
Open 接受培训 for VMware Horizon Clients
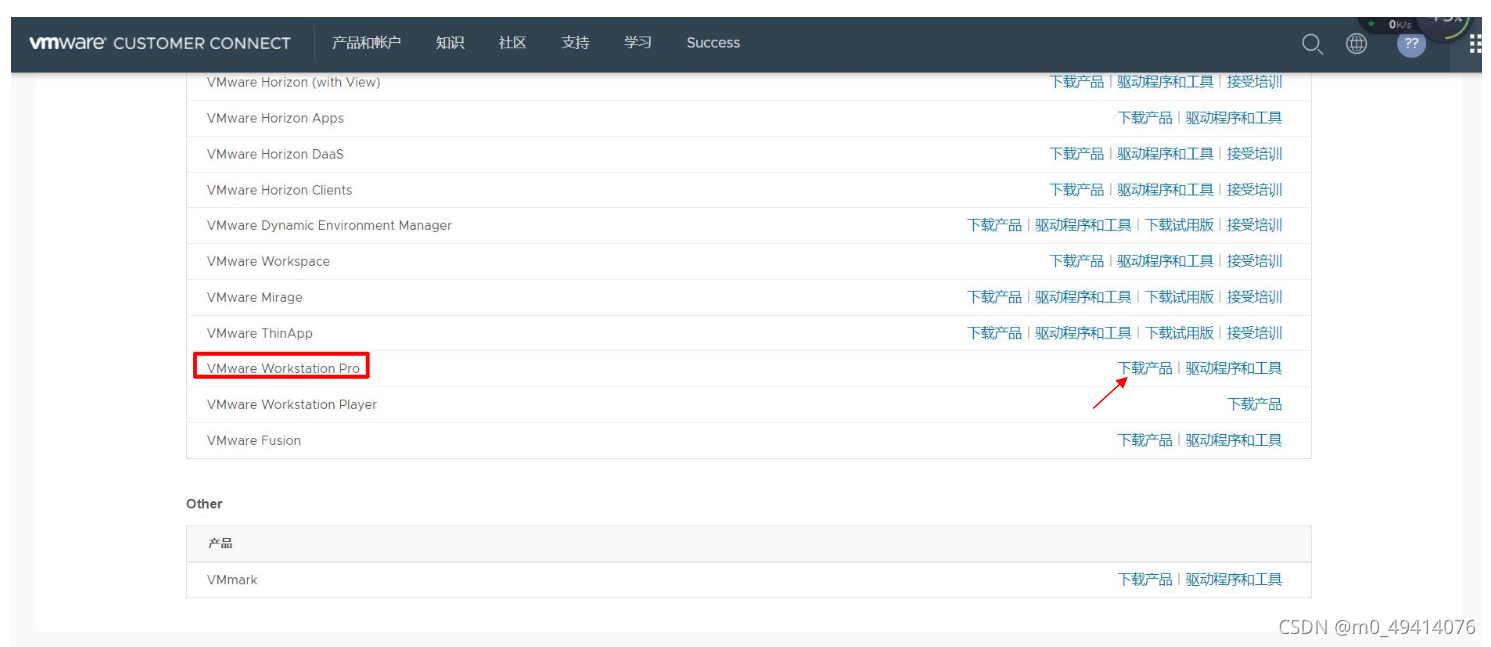(x=1255, y=190)
